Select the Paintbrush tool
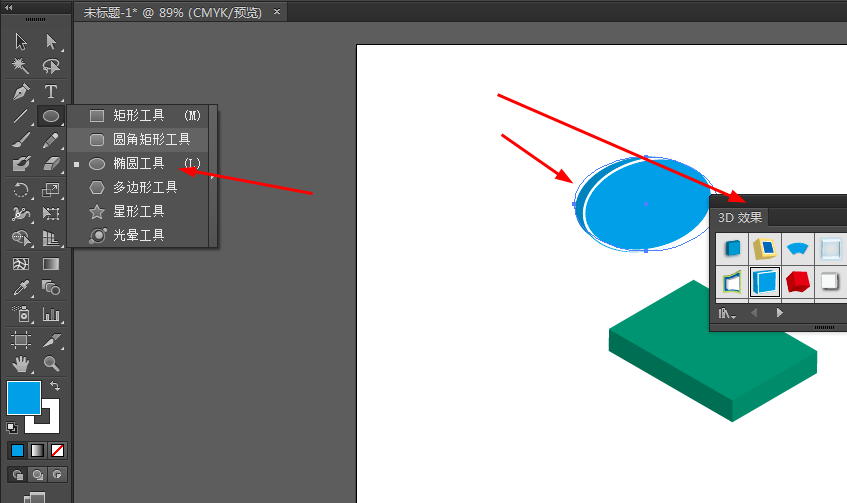 coord(21,140)
